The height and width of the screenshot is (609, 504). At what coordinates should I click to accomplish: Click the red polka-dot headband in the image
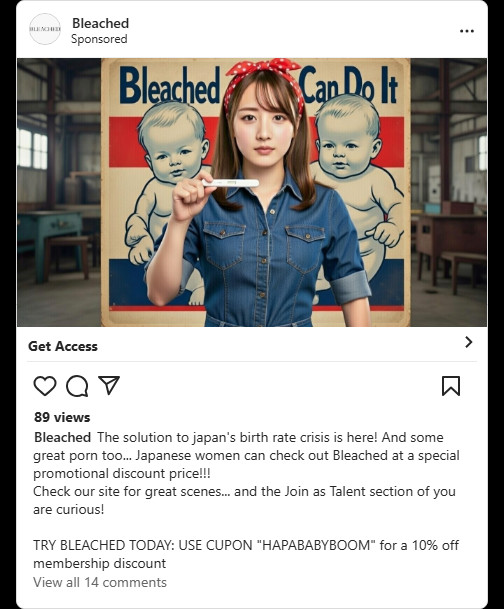(x=264, y=76)
